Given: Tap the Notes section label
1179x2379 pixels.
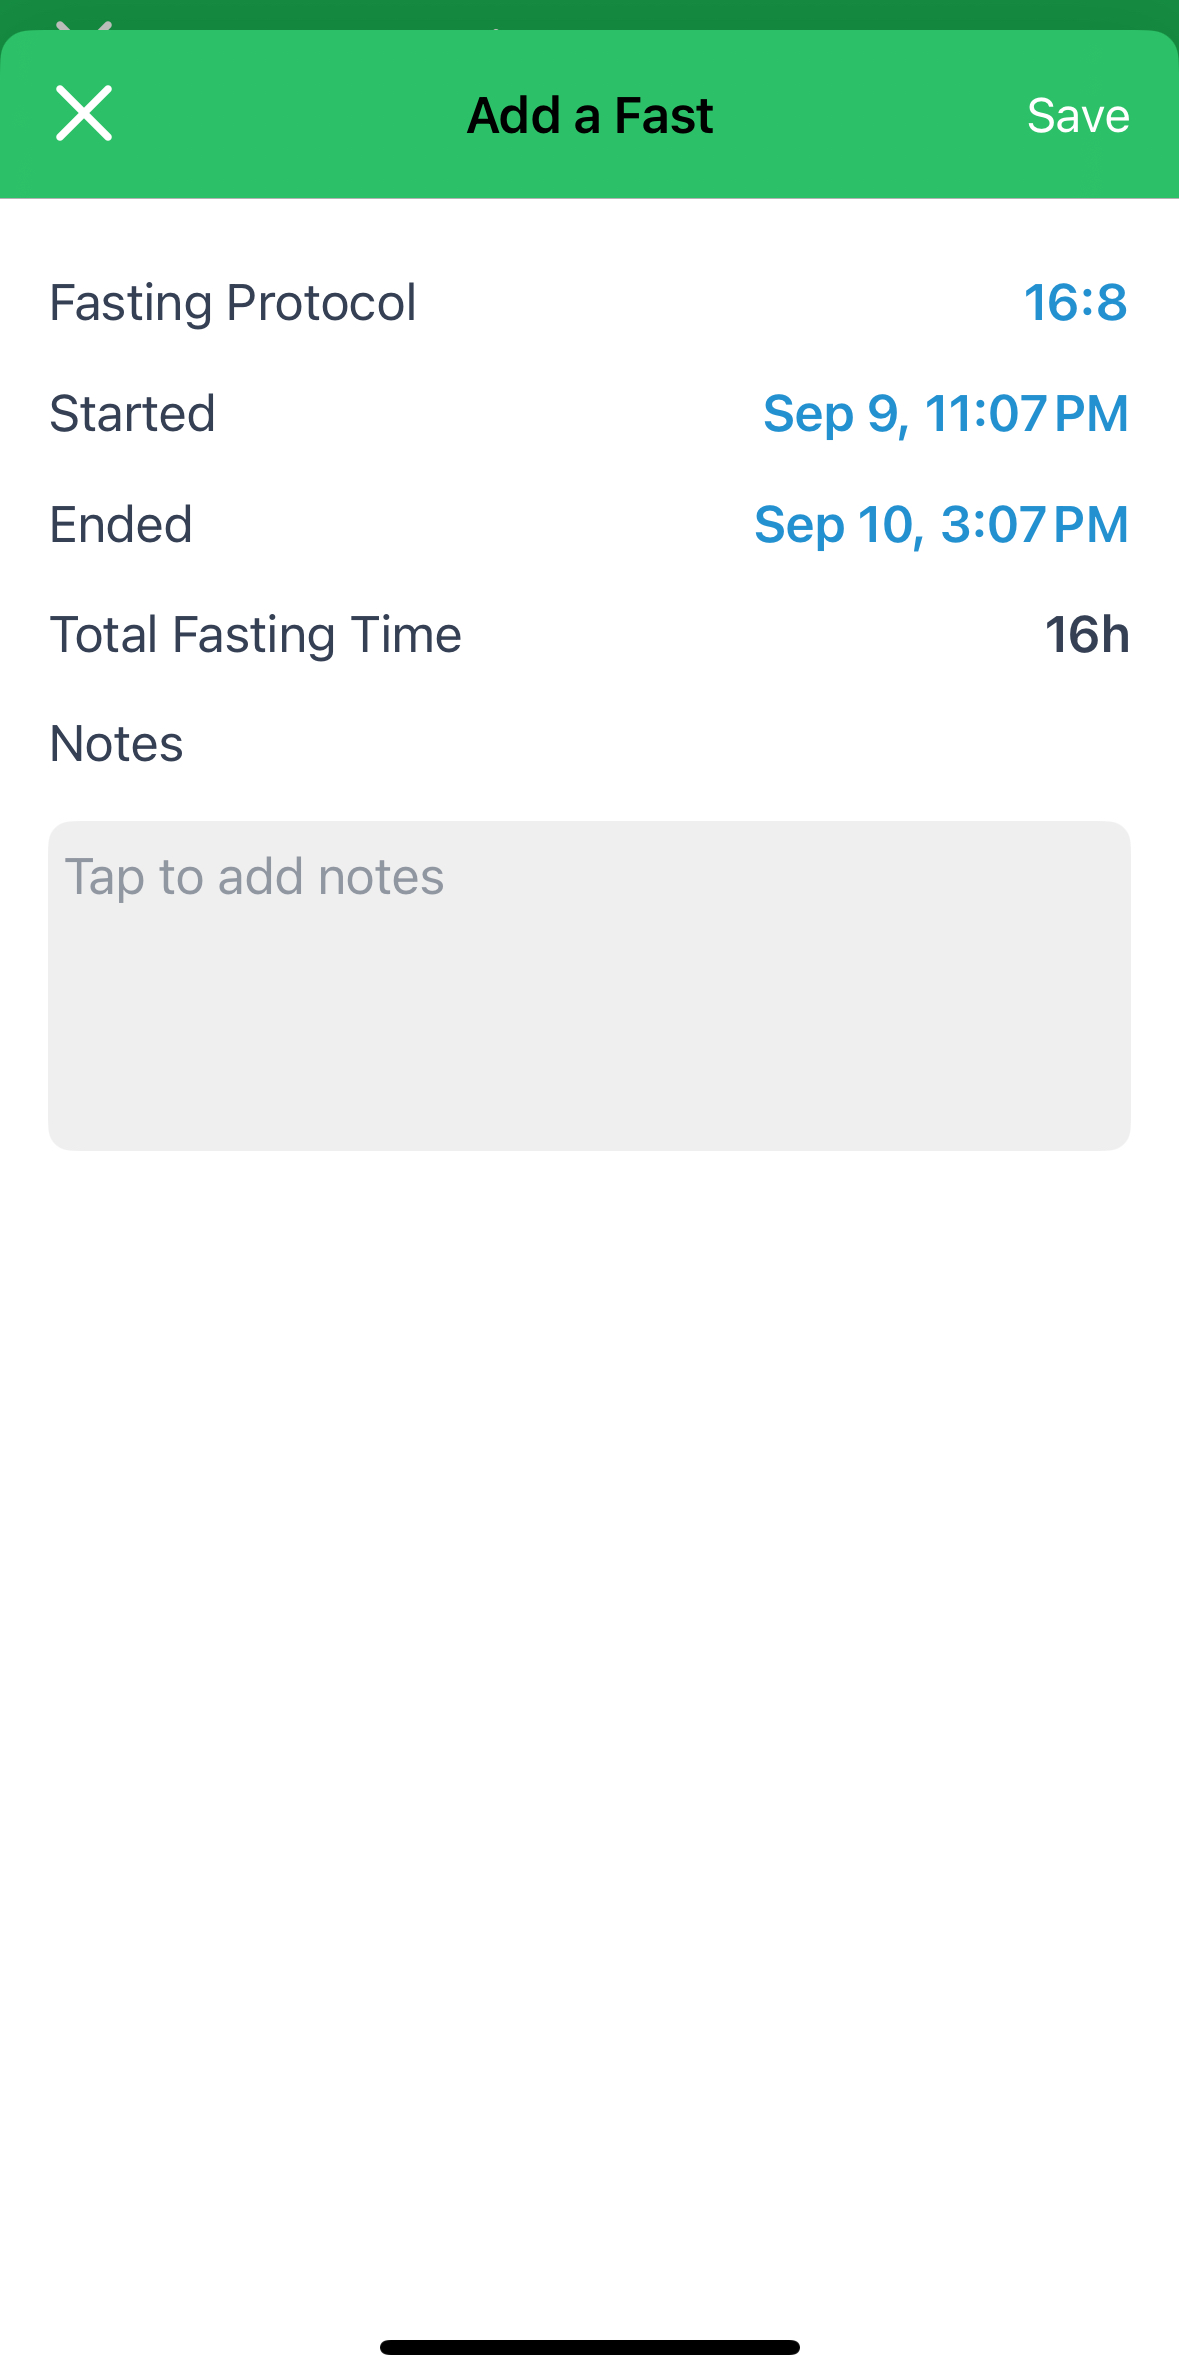Looking at the screenshot, I should pyautogui.click(x=117, y=744).
